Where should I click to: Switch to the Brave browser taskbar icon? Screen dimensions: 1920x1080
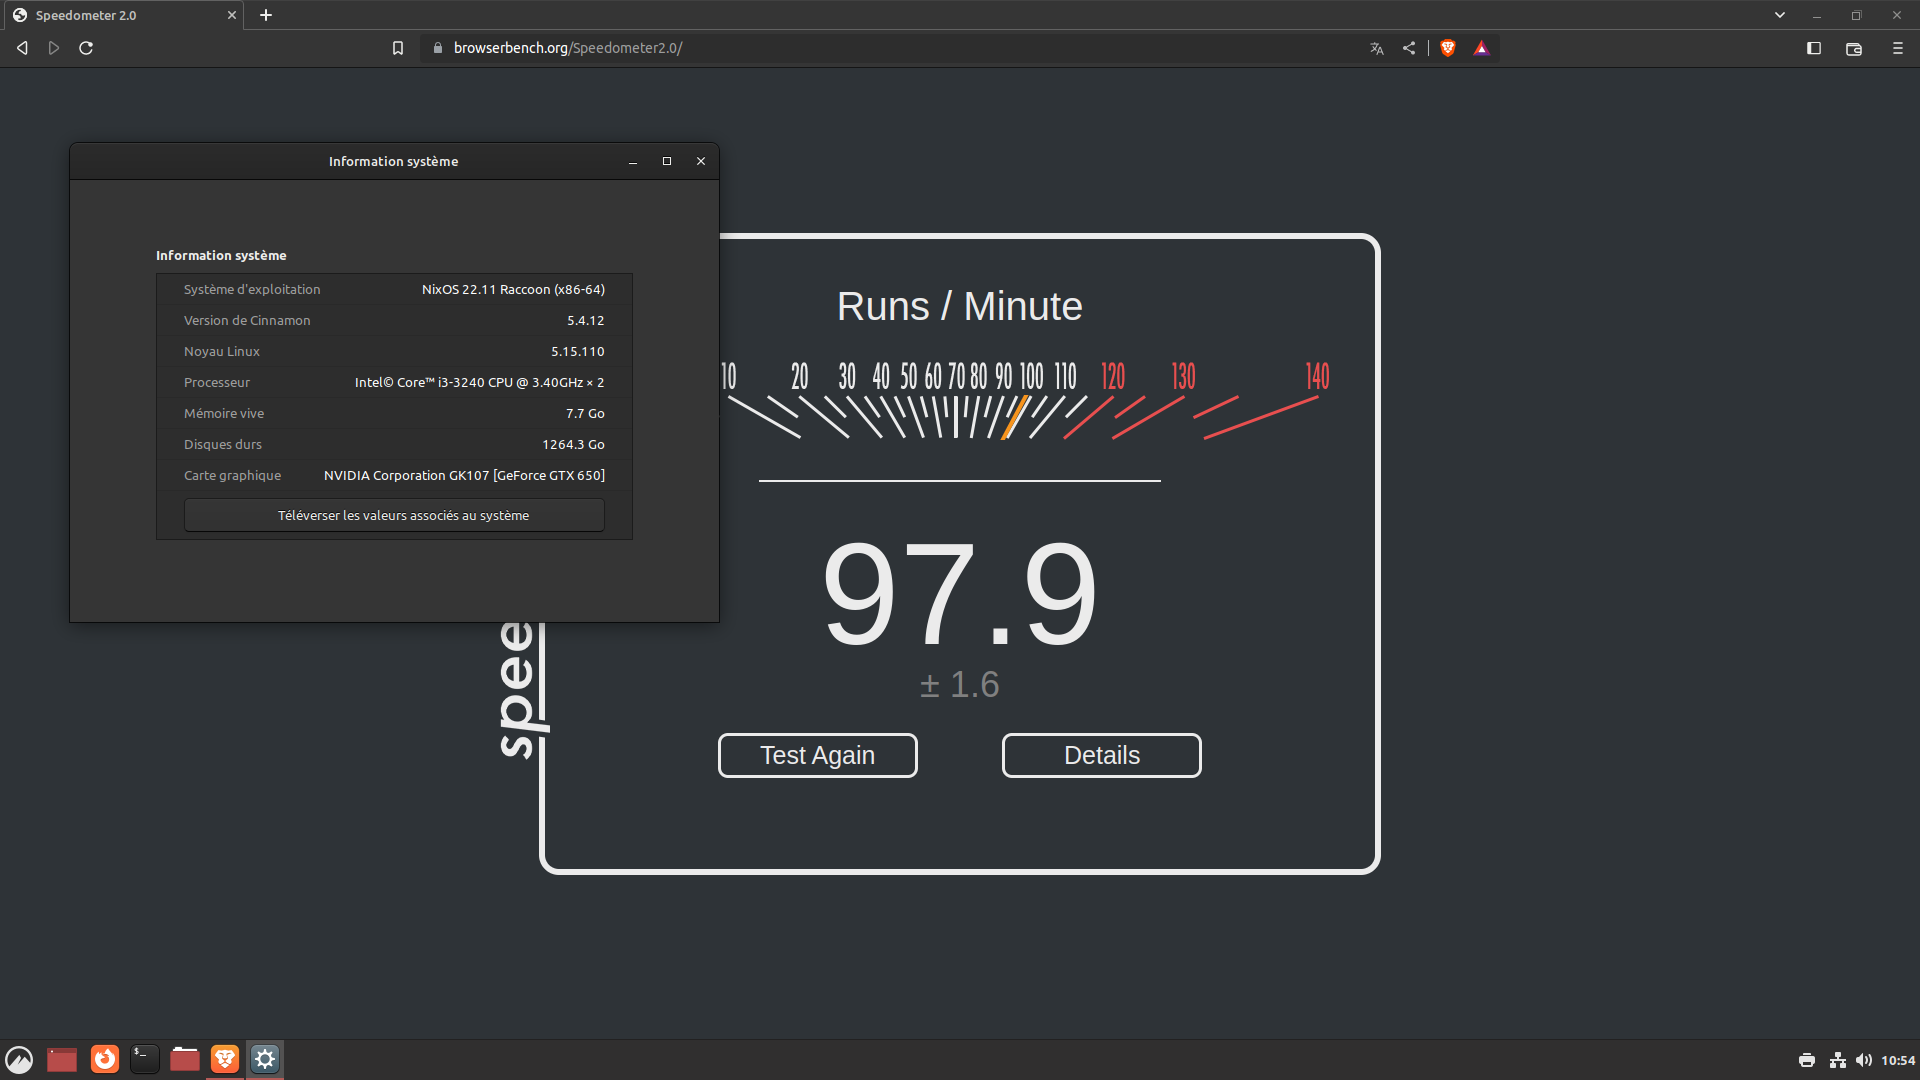point(225,1059)
